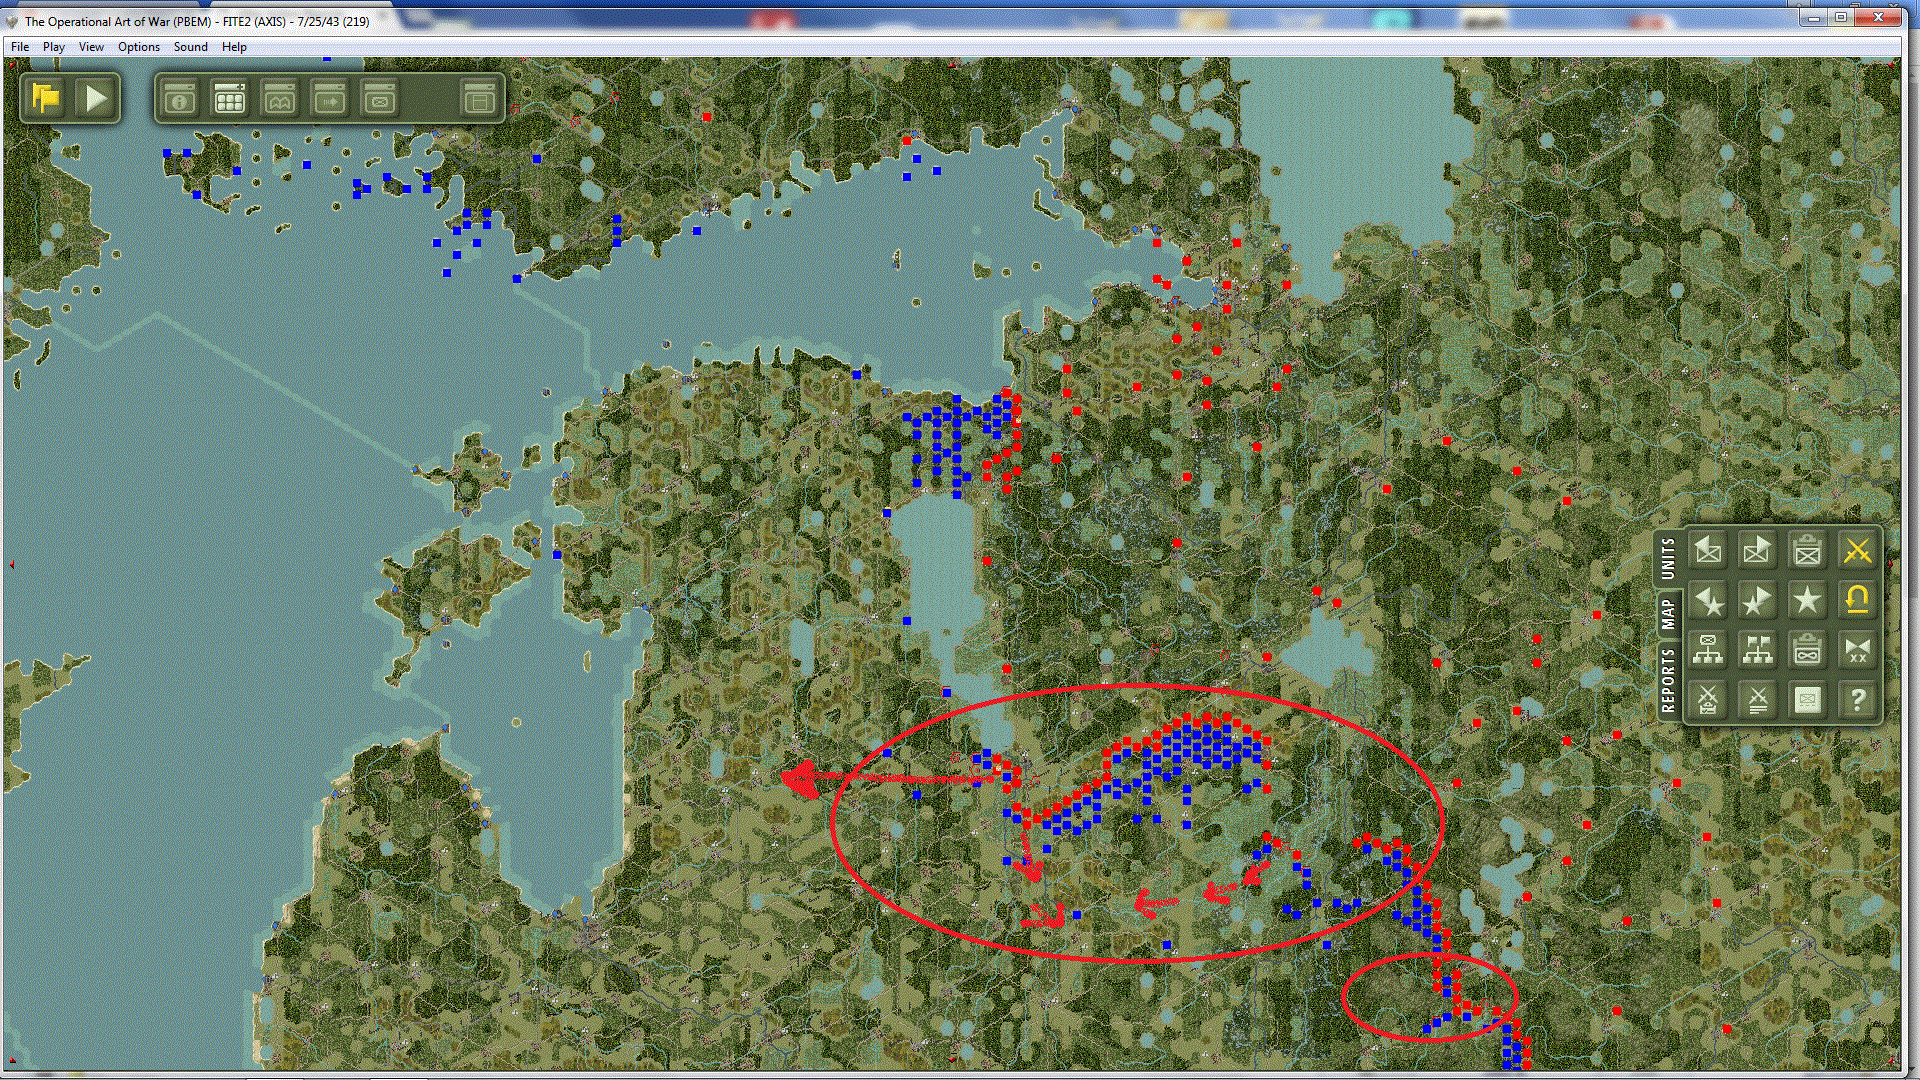Click the arrow movement panel icon
1920x1080 pixels.
pyautogui.click(x=330, y=99)
